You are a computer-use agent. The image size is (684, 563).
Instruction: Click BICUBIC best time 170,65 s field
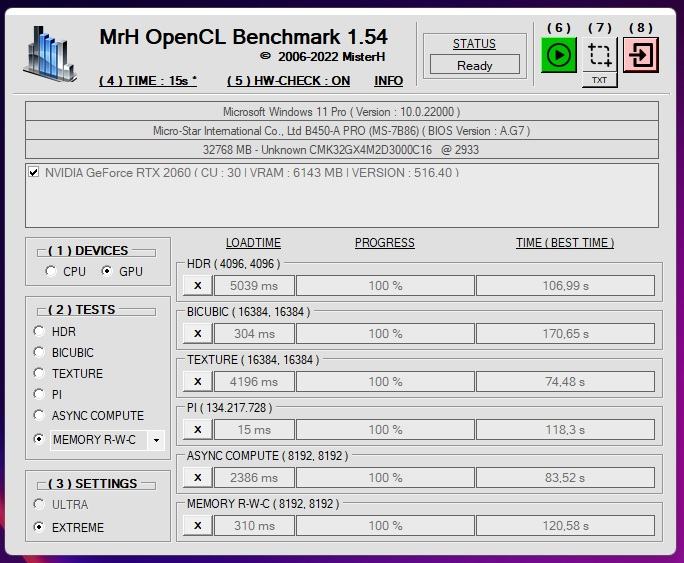coord(565,334)
